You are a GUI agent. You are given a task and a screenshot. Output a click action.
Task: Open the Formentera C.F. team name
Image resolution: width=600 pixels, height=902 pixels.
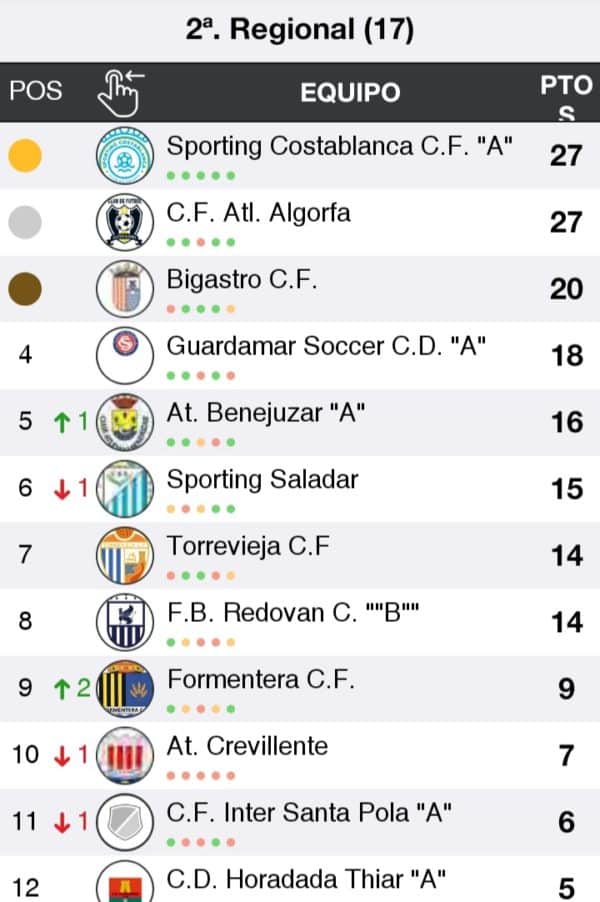261,680
